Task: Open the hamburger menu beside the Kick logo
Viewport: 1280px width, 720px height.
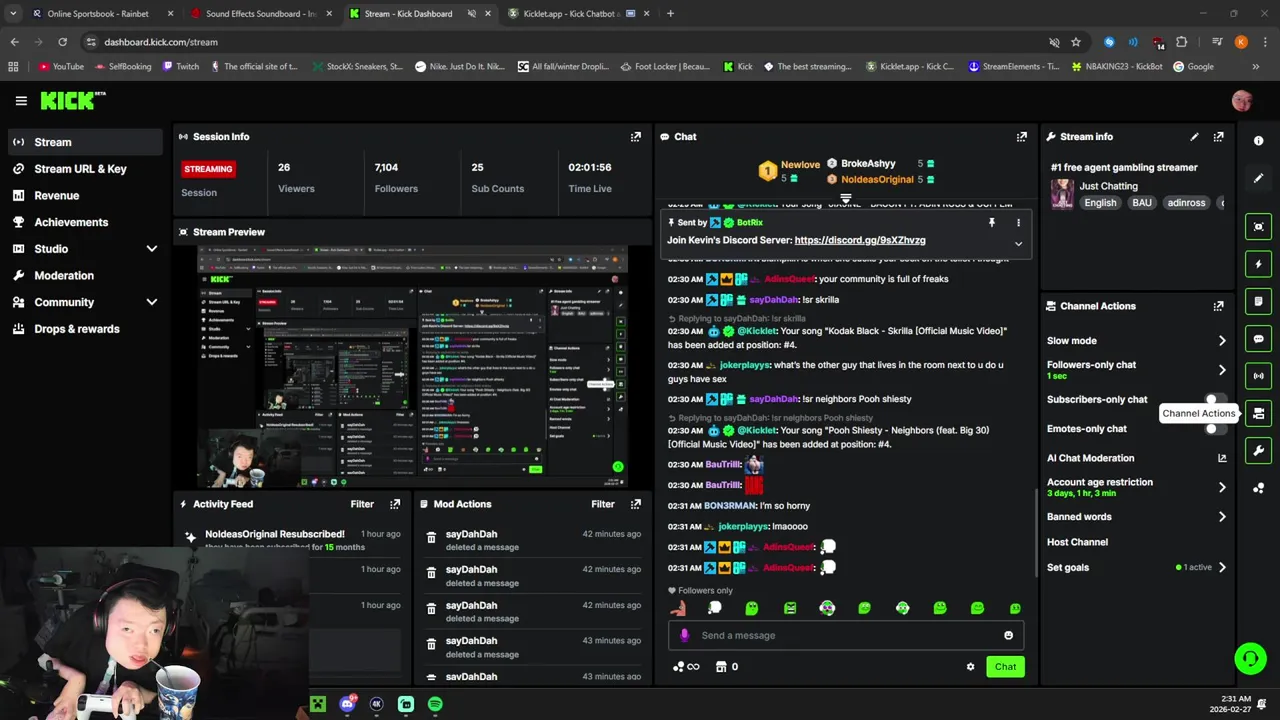Action: pyautogui.click(x=21, y=101)
